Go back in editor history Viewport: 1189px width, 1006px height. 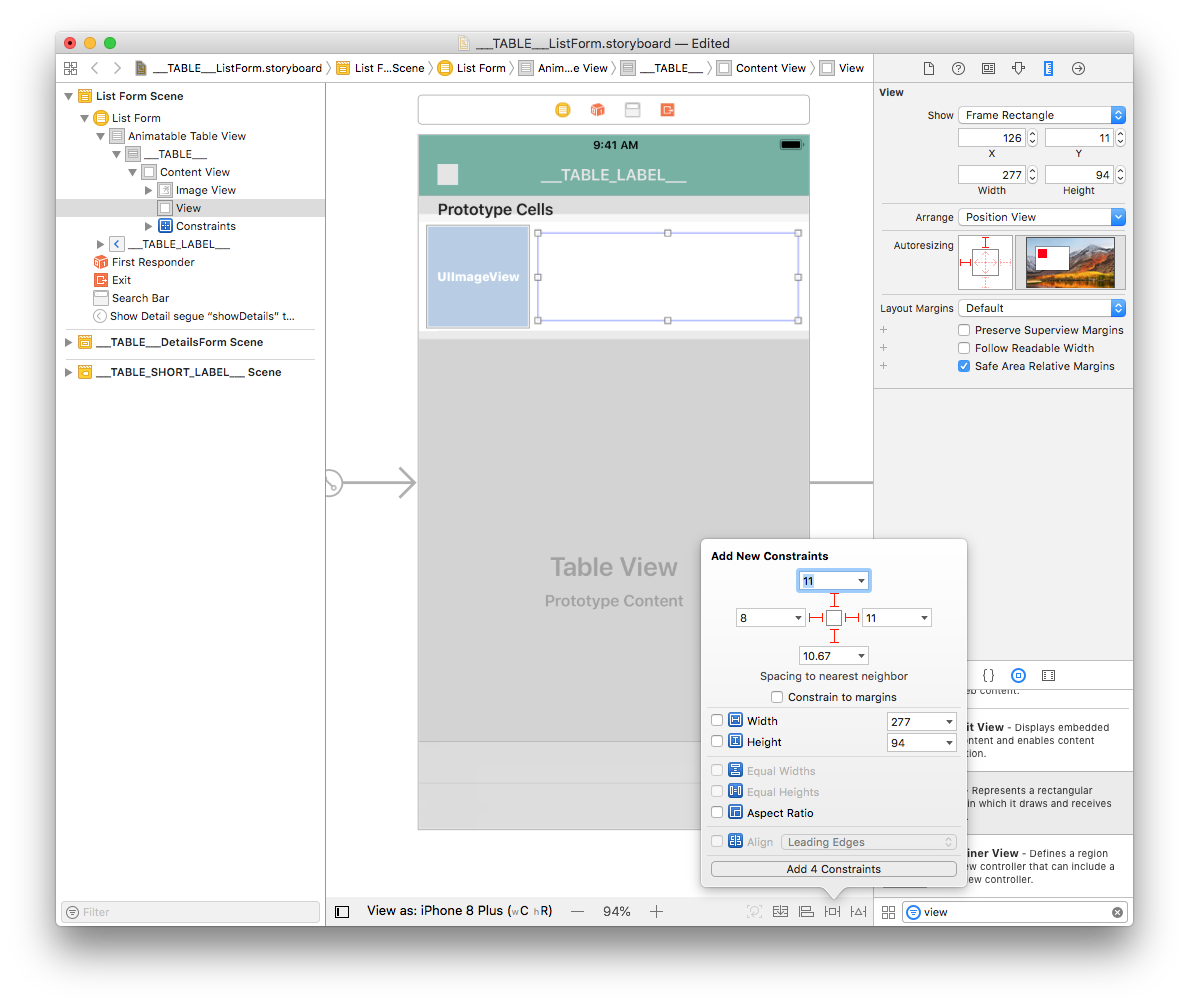pyautogui.click(x=95, y=68)
